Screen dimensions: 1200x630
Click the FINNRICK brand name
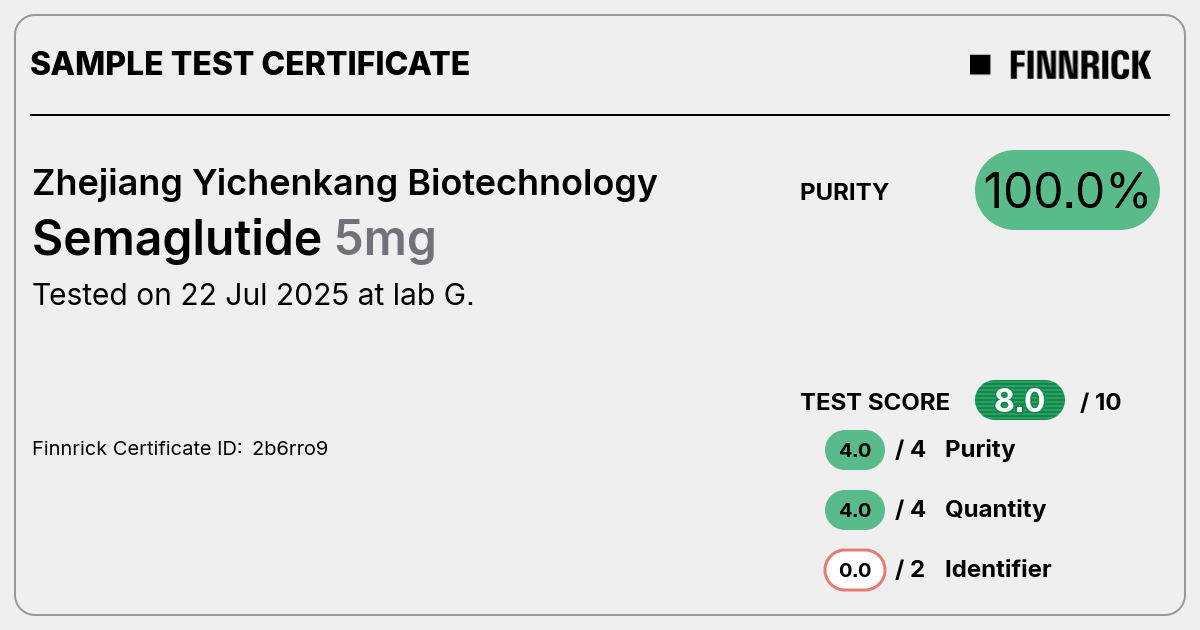tap(1080, 65)
